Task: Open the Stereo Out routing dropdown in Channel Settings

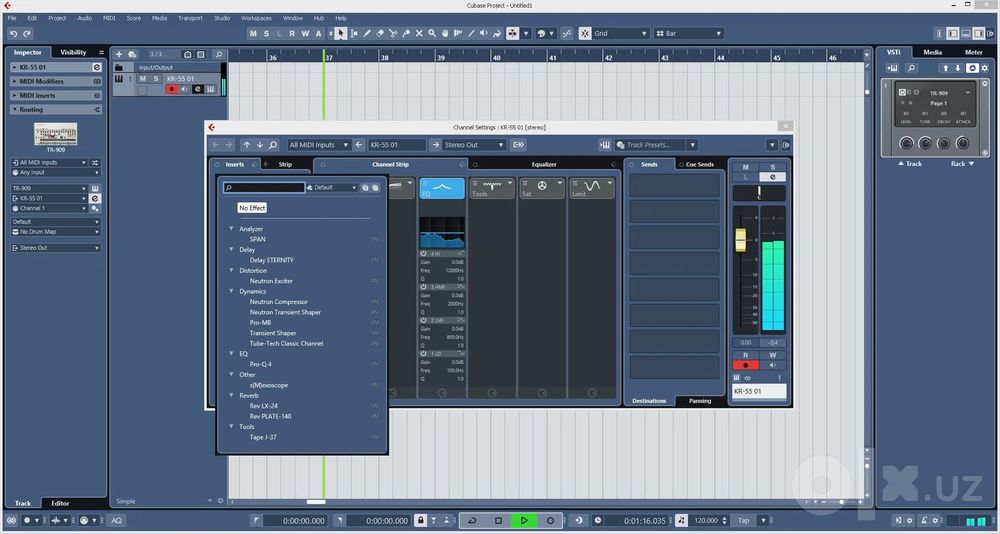Action: point(474,145)
